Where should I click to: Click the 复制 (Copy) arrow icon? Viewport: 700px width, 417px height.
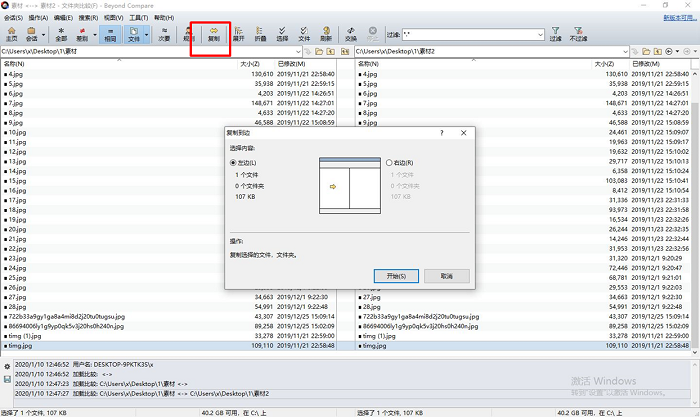coord(214,34)
